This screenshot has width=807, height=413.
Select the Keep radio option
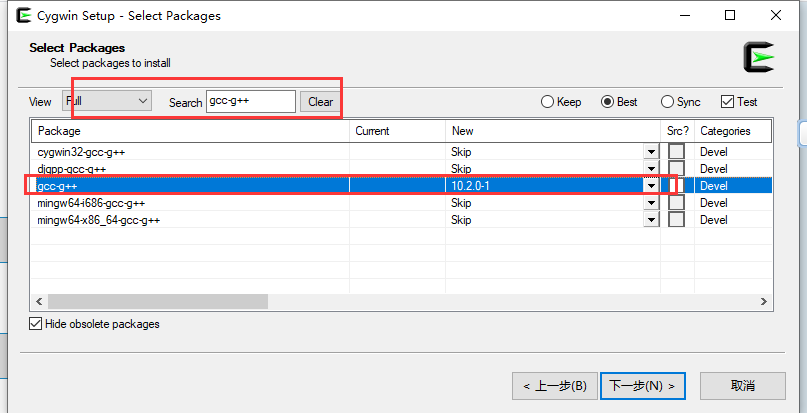pyautogui.click(x=561, y=102)
